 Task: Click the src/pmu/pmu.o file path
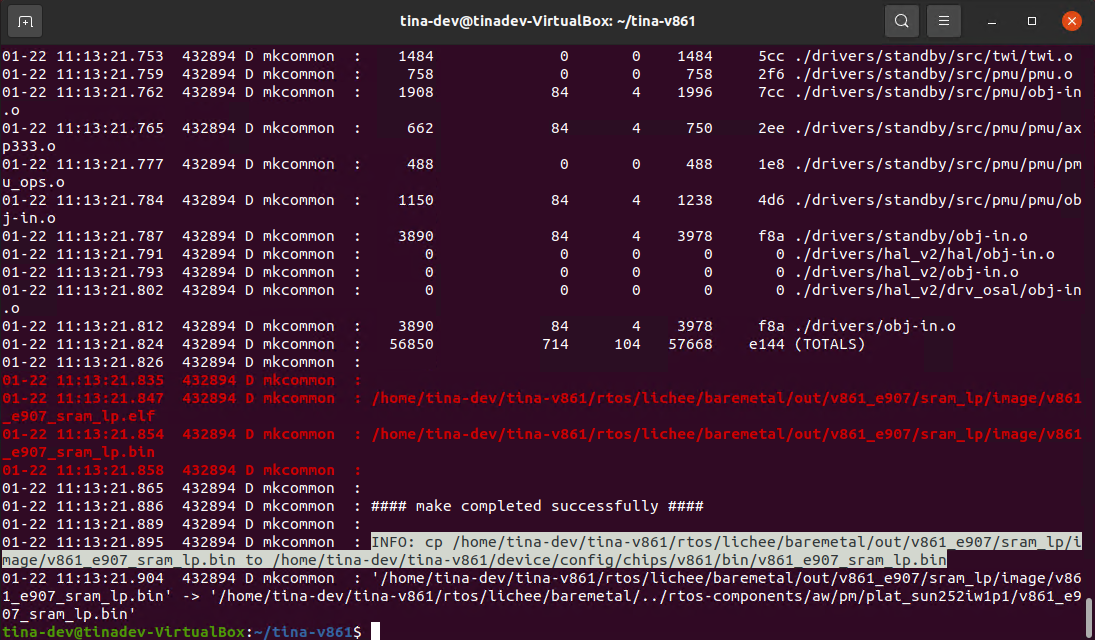(933, 74)
